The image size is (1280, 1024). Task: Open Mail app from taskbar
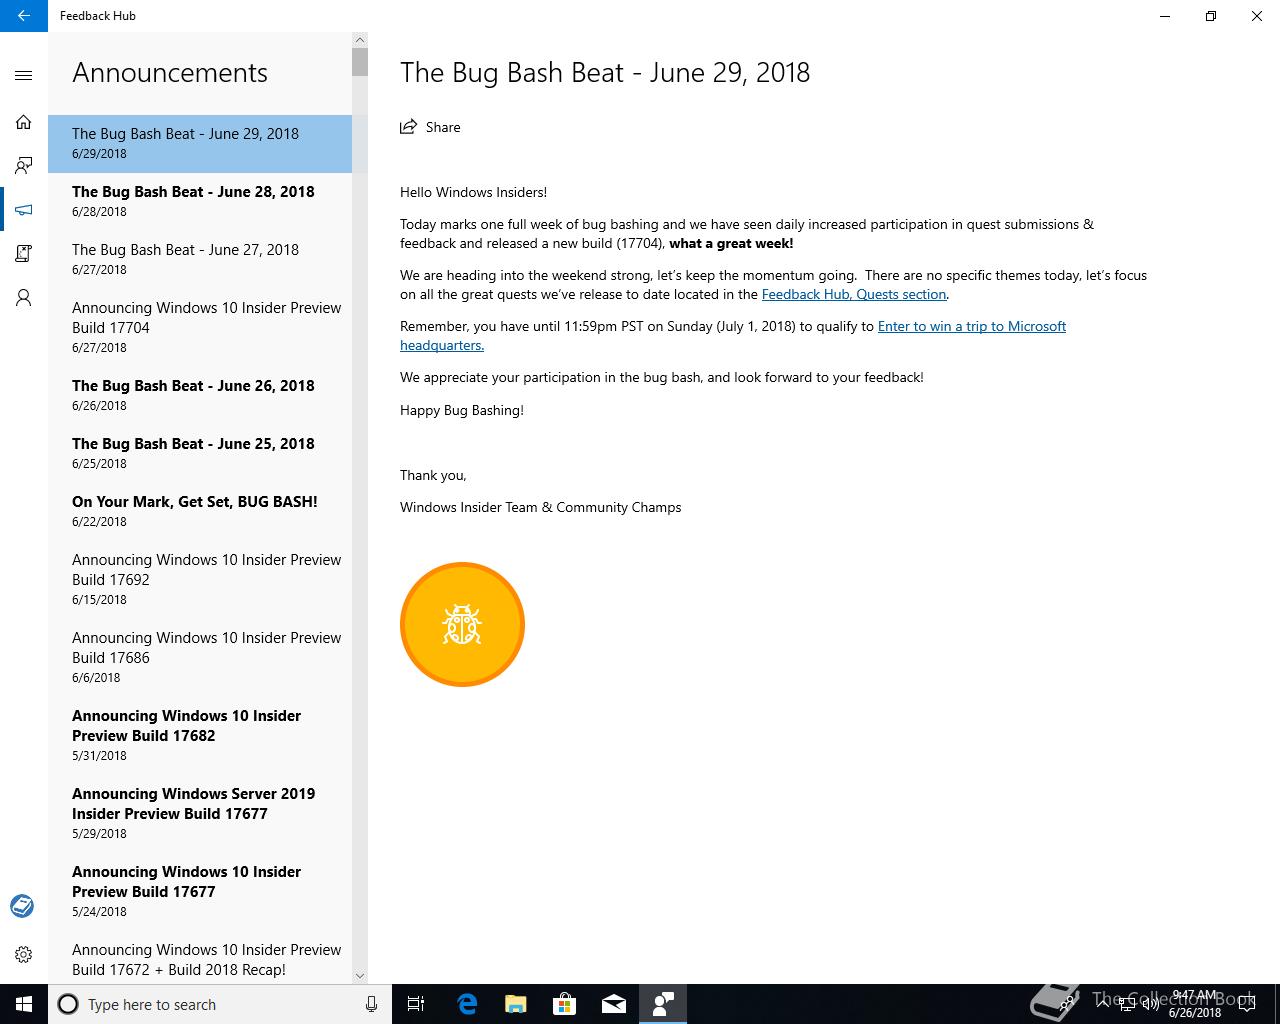click(614, 1004)
